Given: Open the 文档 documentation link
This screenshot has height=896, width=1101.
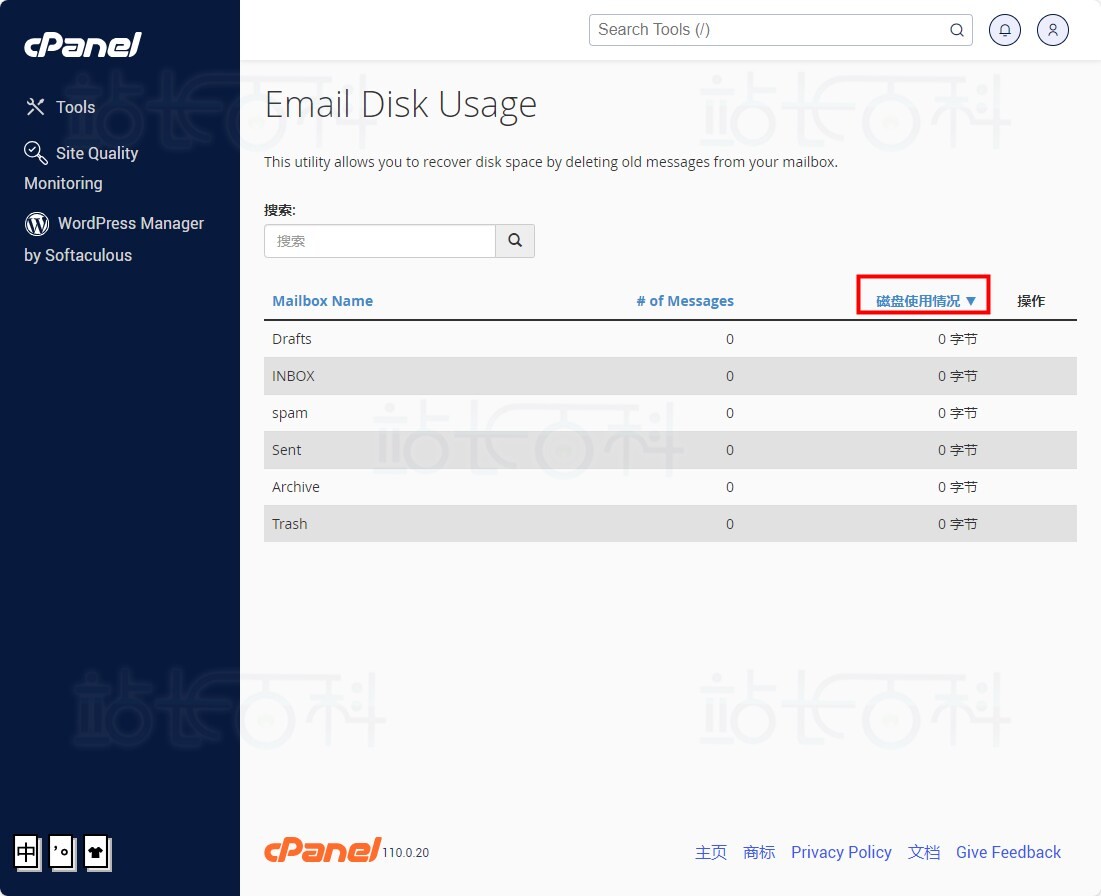Looking at the screenshot, I should pos(924,852).
